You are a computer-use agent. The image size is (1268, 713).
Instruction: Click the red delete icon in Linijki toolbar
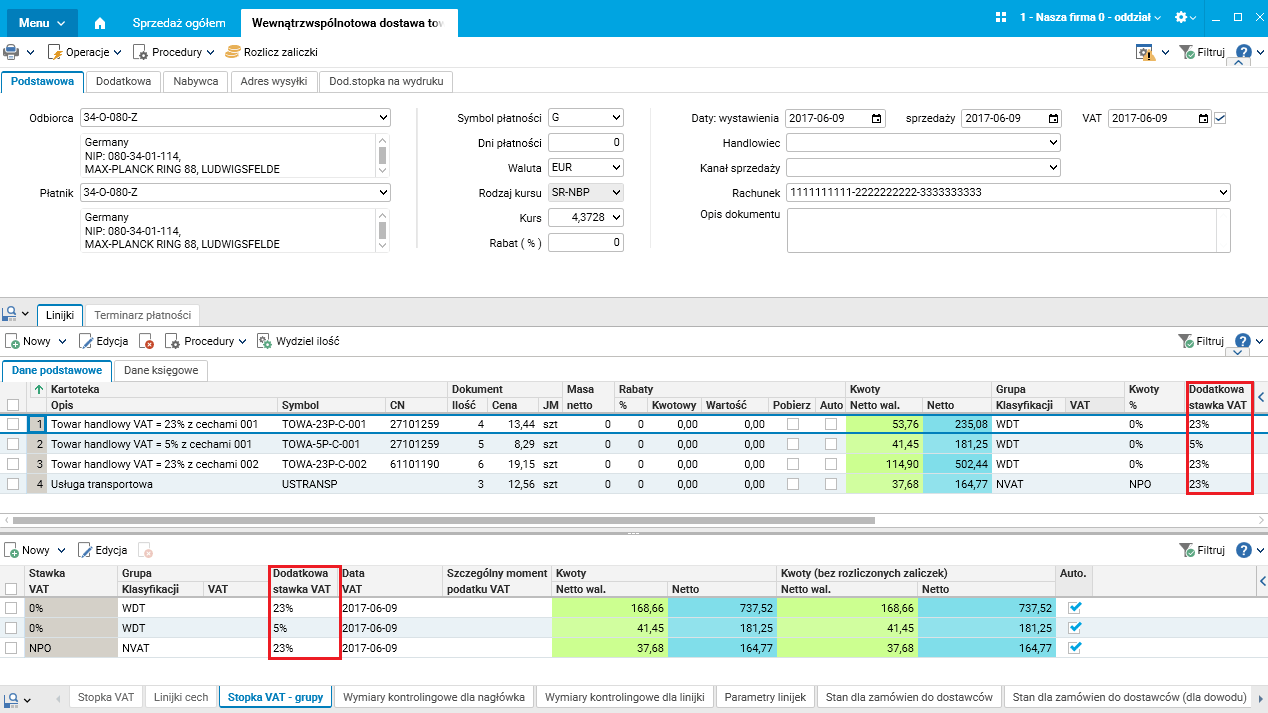click(x=147, y=341)
